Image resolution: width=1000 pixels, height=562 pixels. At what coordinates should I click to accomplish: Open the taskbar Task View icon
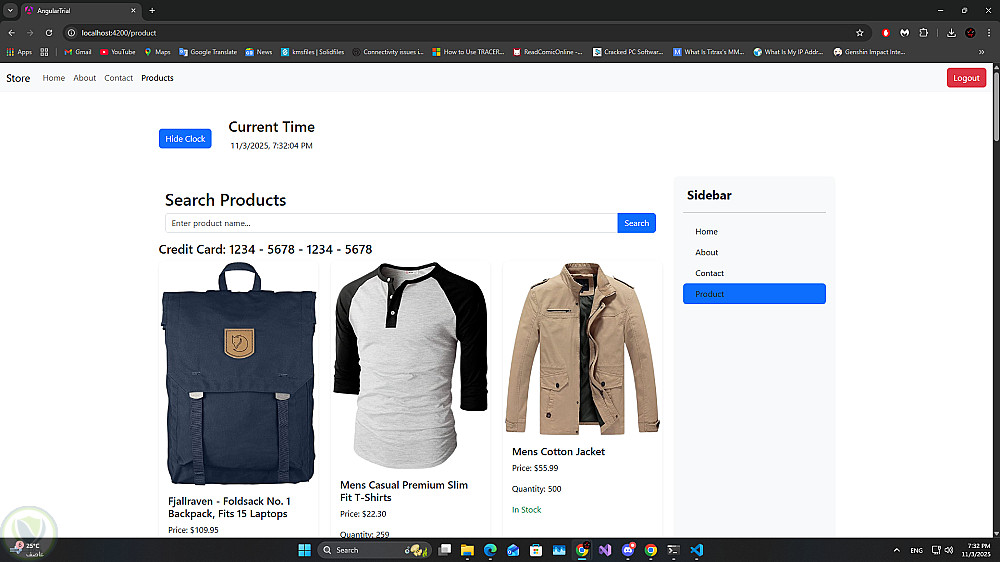coord(445,550)
